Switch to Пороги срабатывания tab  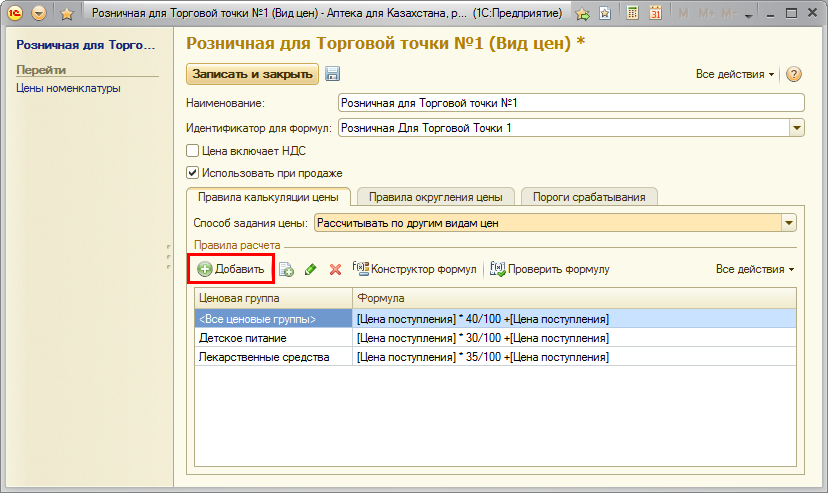tap(589, 197)
